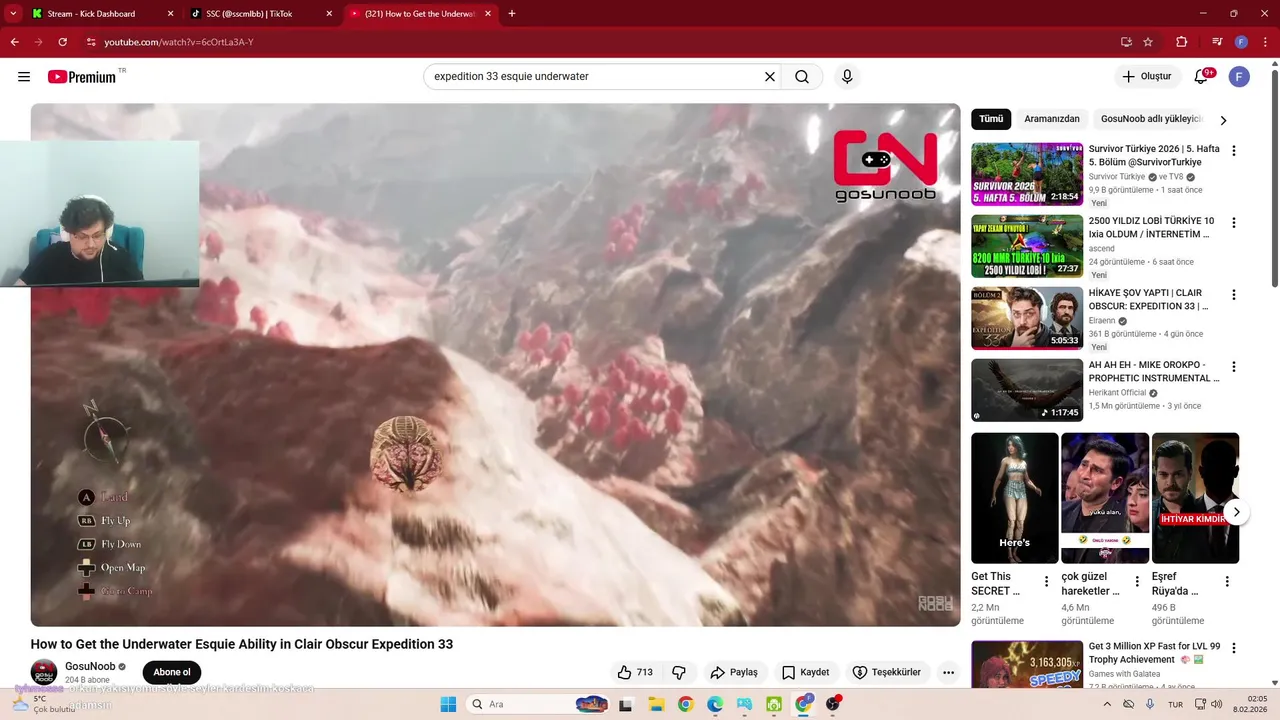Open the GosuNoob channel name link

90,666
